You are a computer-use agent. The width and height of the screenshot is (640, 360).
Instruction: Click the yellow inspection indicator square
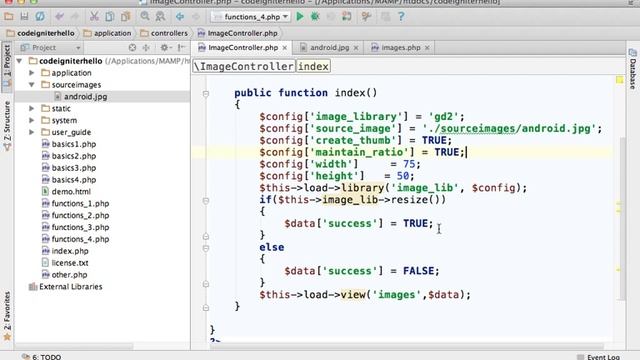tap(620, 80)
